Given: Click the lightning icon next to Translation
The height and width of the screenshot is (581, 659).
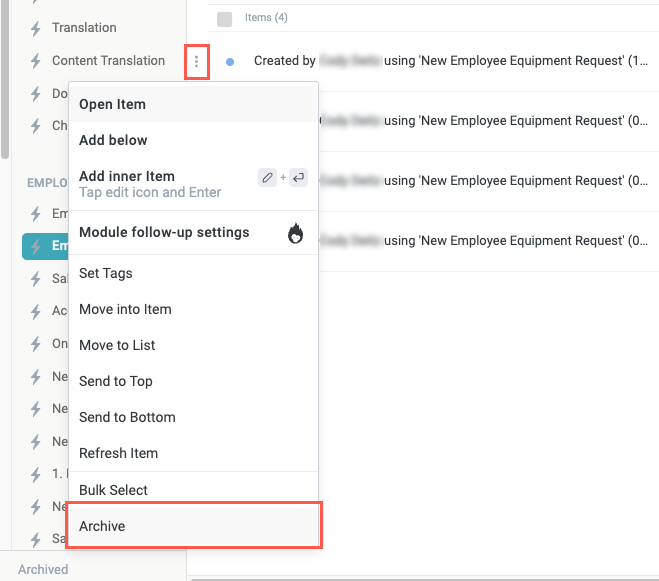Looking at the screenshot, I should (x=36, y=28).
